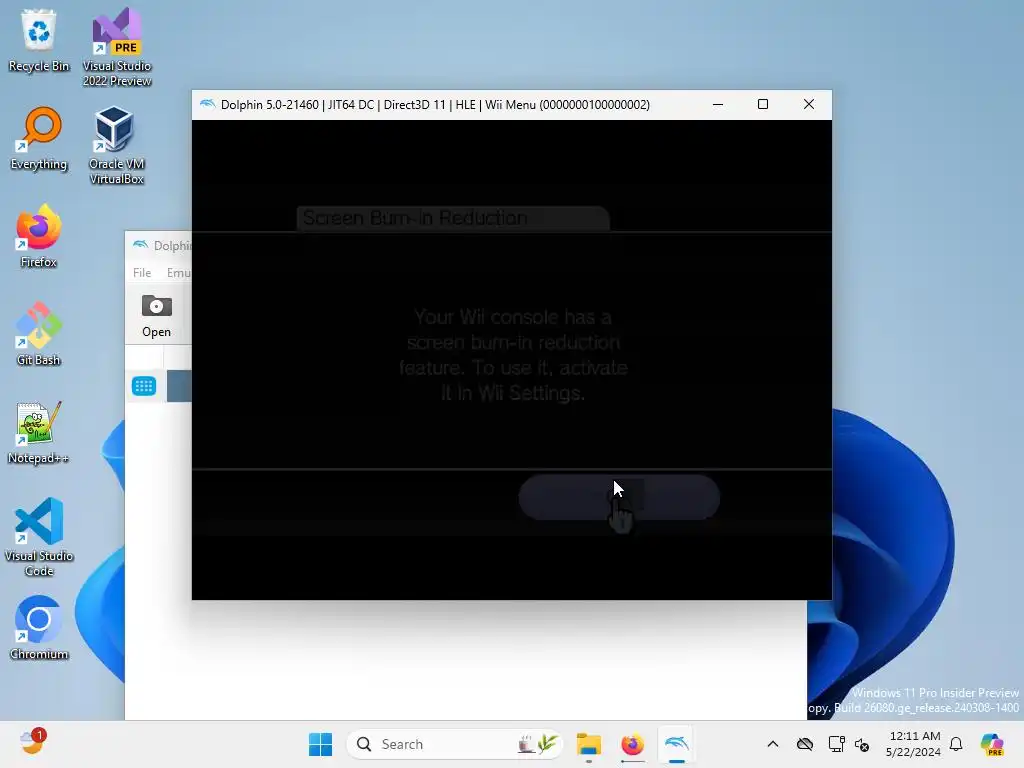Screen dimensions: 1024x768
Task: Open Notepad++ desktop shortcut
Action: [x=39, y=432]
